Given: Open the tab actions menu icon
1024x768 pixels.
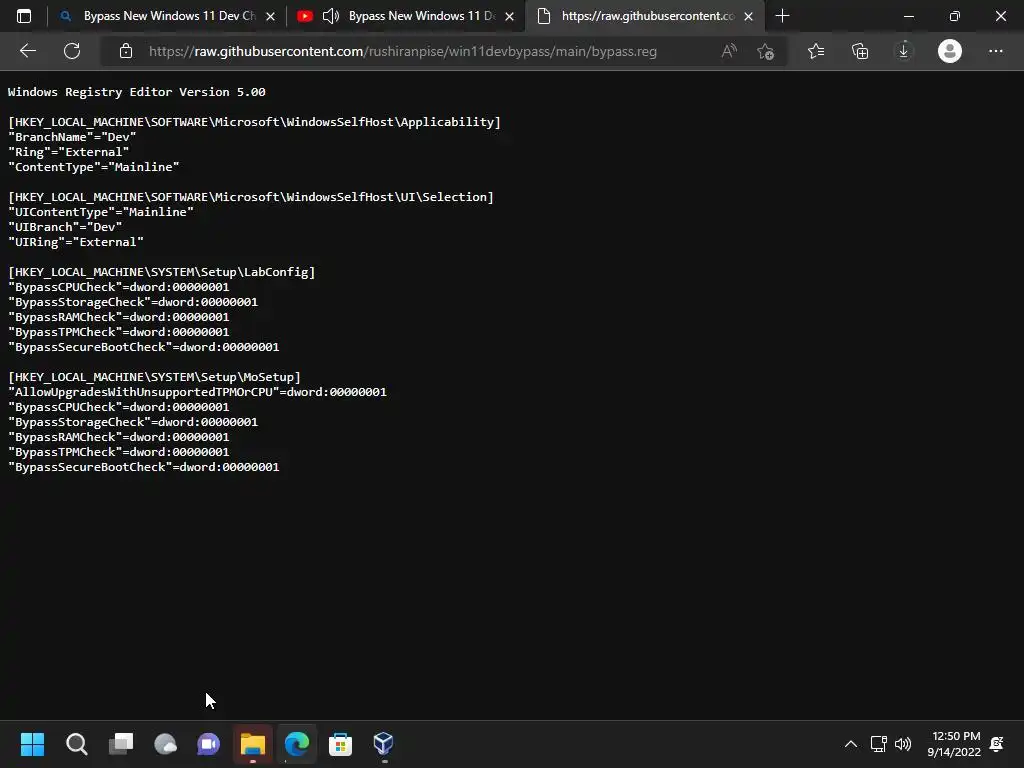Looking at the screenshot, I should click(x=24, y=16).
